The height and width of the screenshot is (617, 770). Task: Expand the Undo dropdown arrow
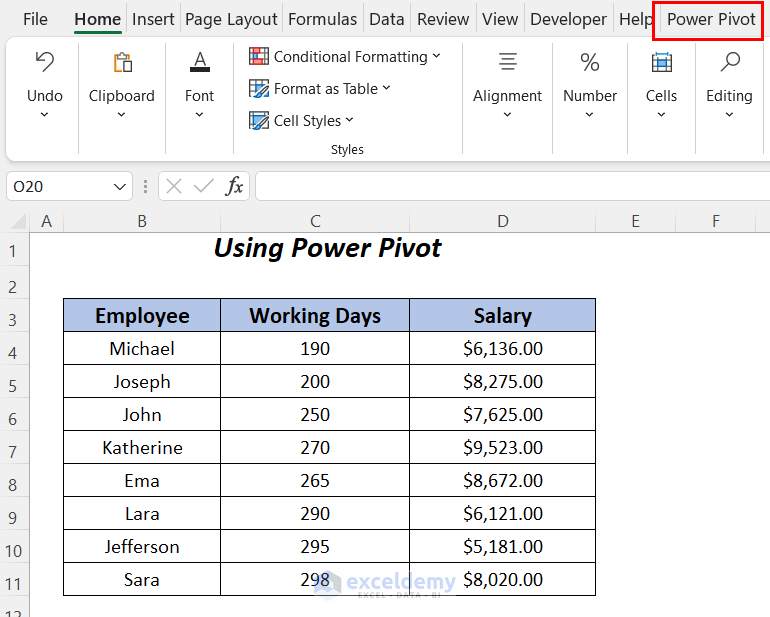(x=44, y=115)
